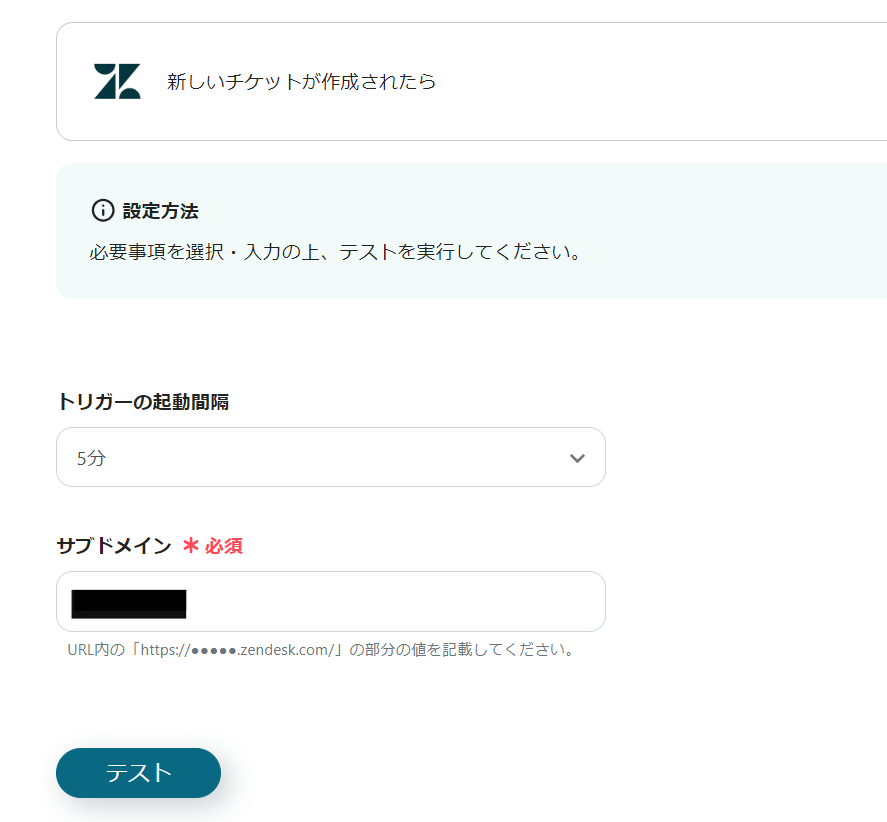Open the トリガーの起動間隔 dropdown

pos(330,458)
